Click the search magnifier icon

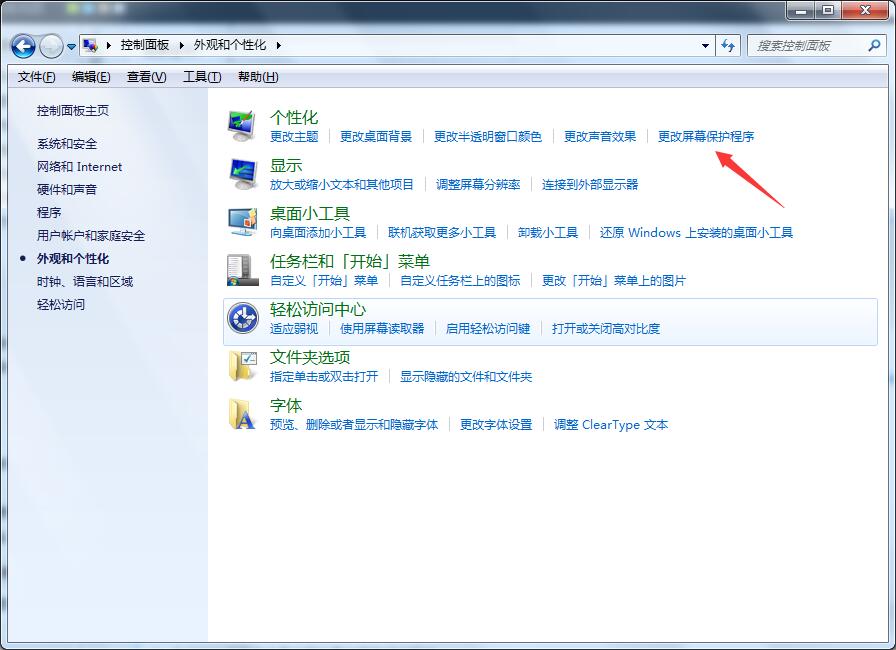874,45
